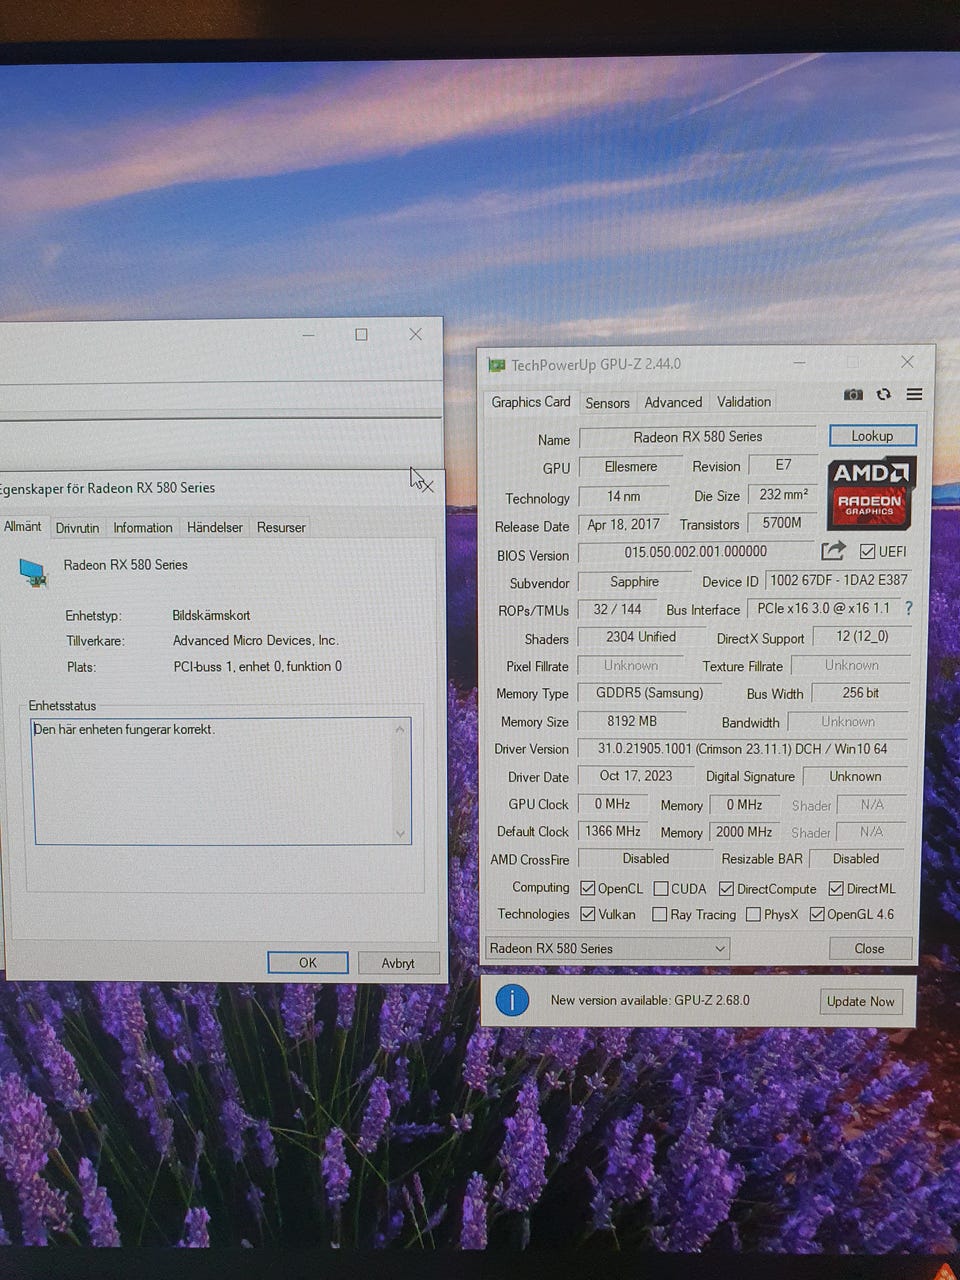Toggle the CUDA checkbox
960x1280 pixels.
point(661,889)
